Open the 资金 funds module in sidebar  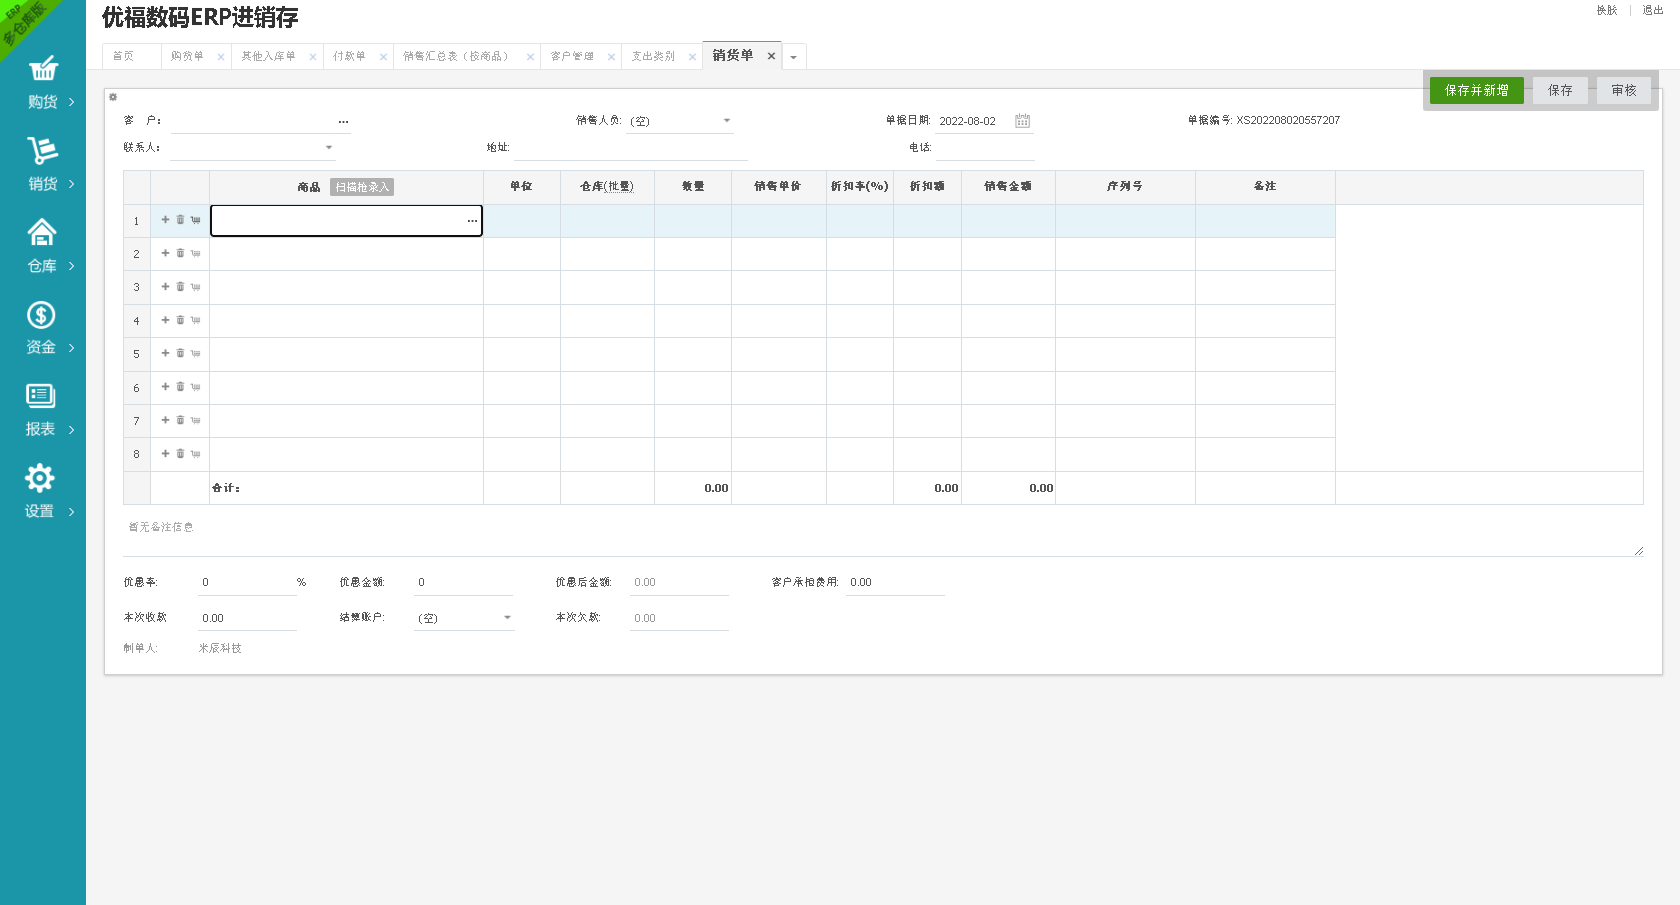tap(42, 329)
